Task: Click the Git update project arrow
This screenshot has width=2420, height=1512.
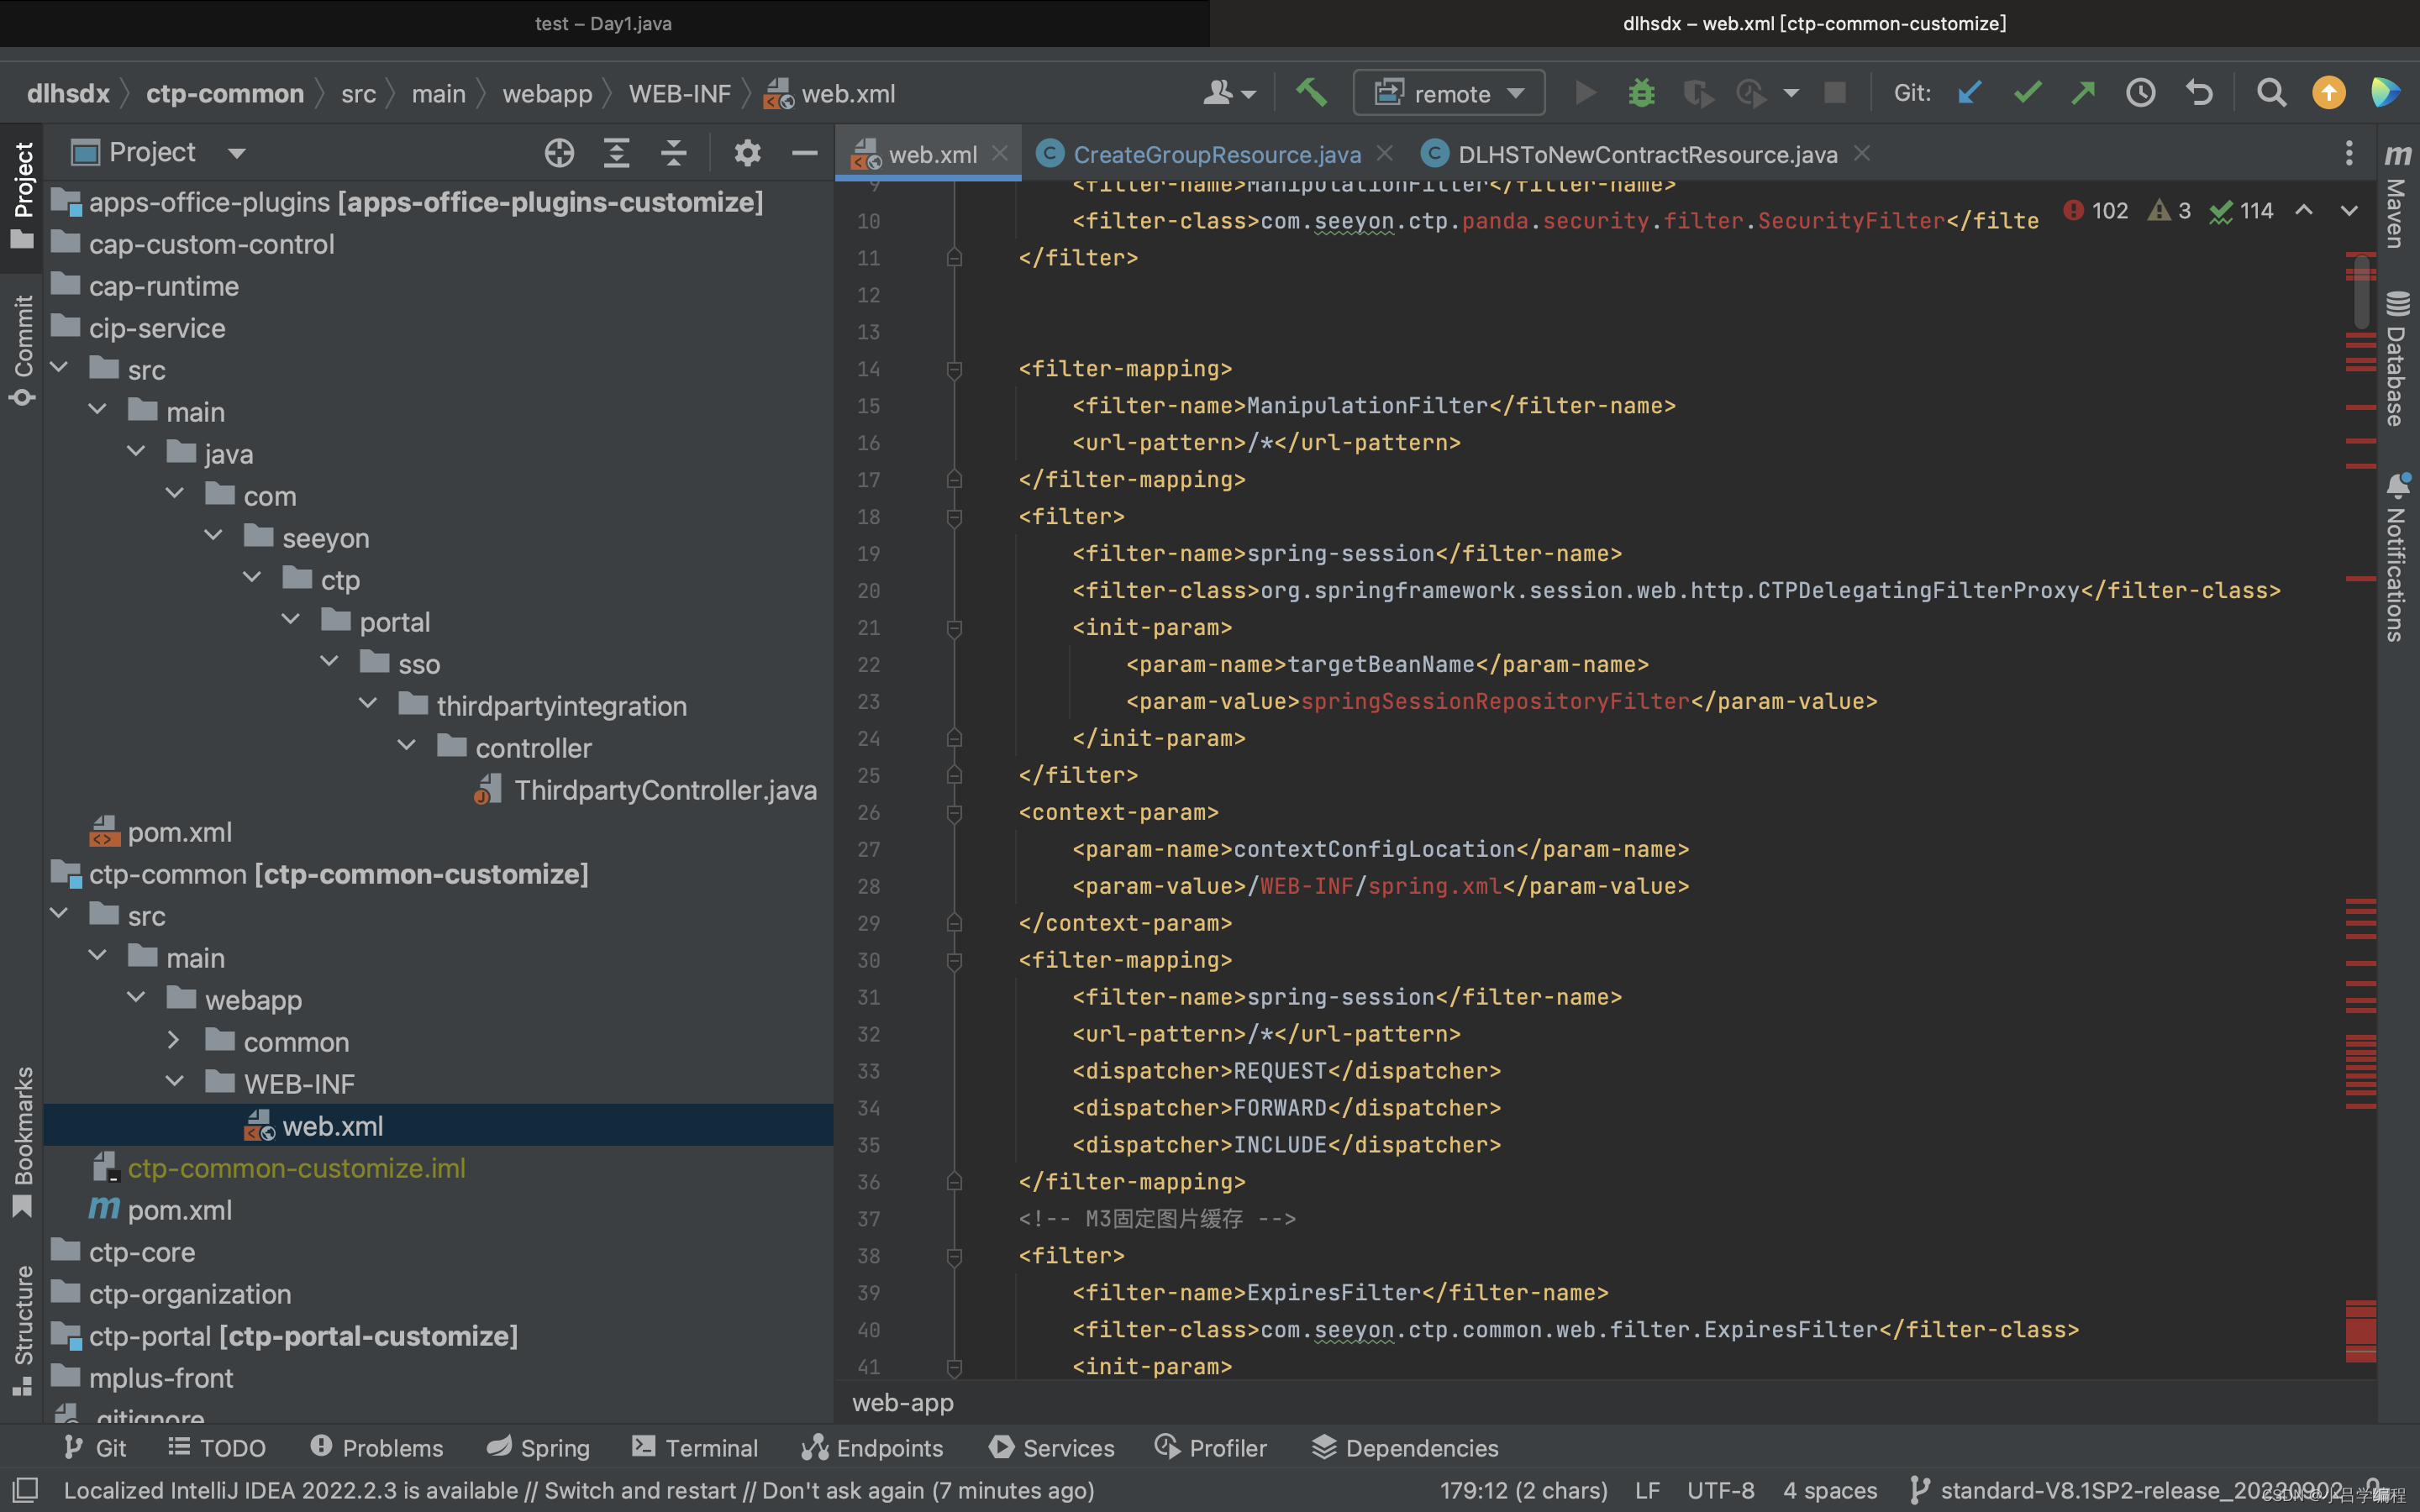Action: point(1969,93)
